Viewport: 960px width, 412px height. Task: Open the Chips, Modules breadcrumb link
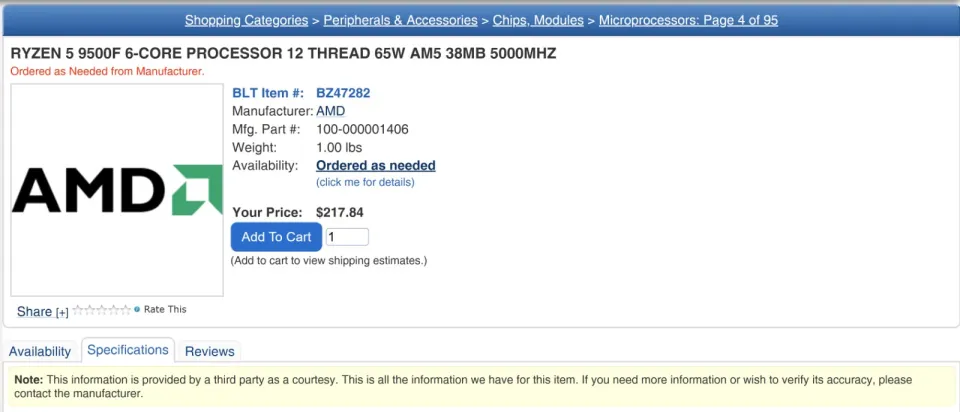tap(539, 20)
